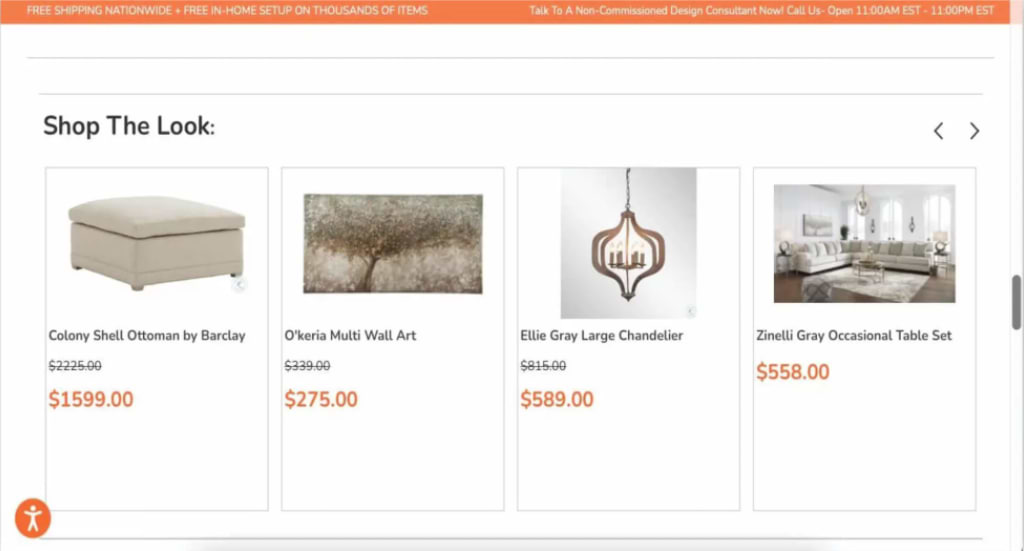
Task: Open Zinelli Gray Occasional Table Set link
Action: 854,336
